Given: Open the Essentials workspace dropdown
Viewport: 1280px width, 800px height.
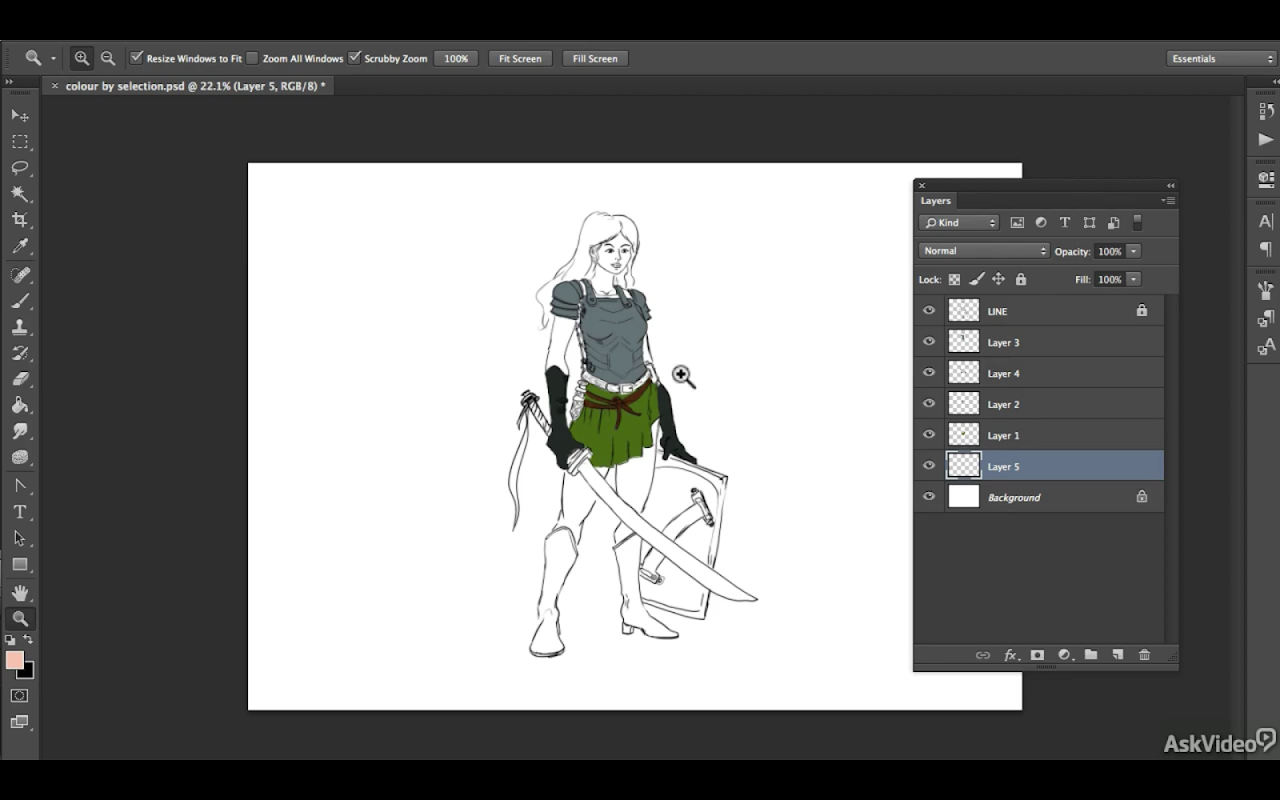Looking at the screenshot, I should (x=1222, y=58).
